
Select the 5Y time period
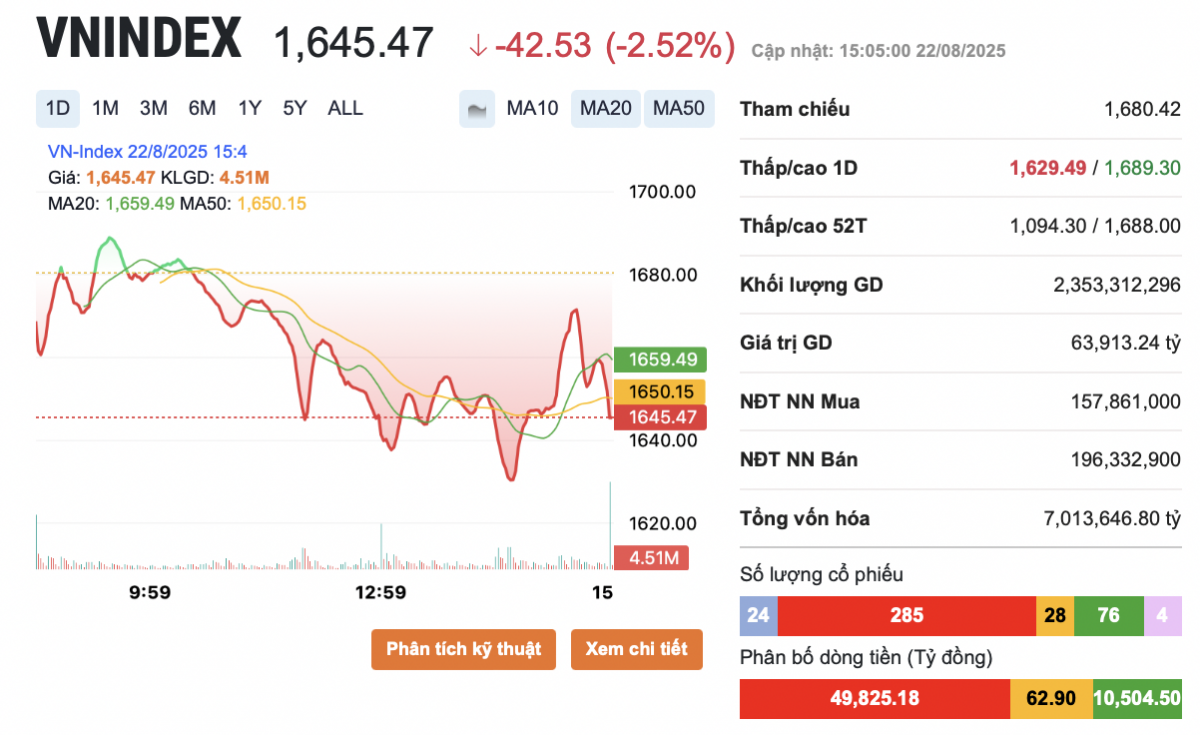[295, 109]
